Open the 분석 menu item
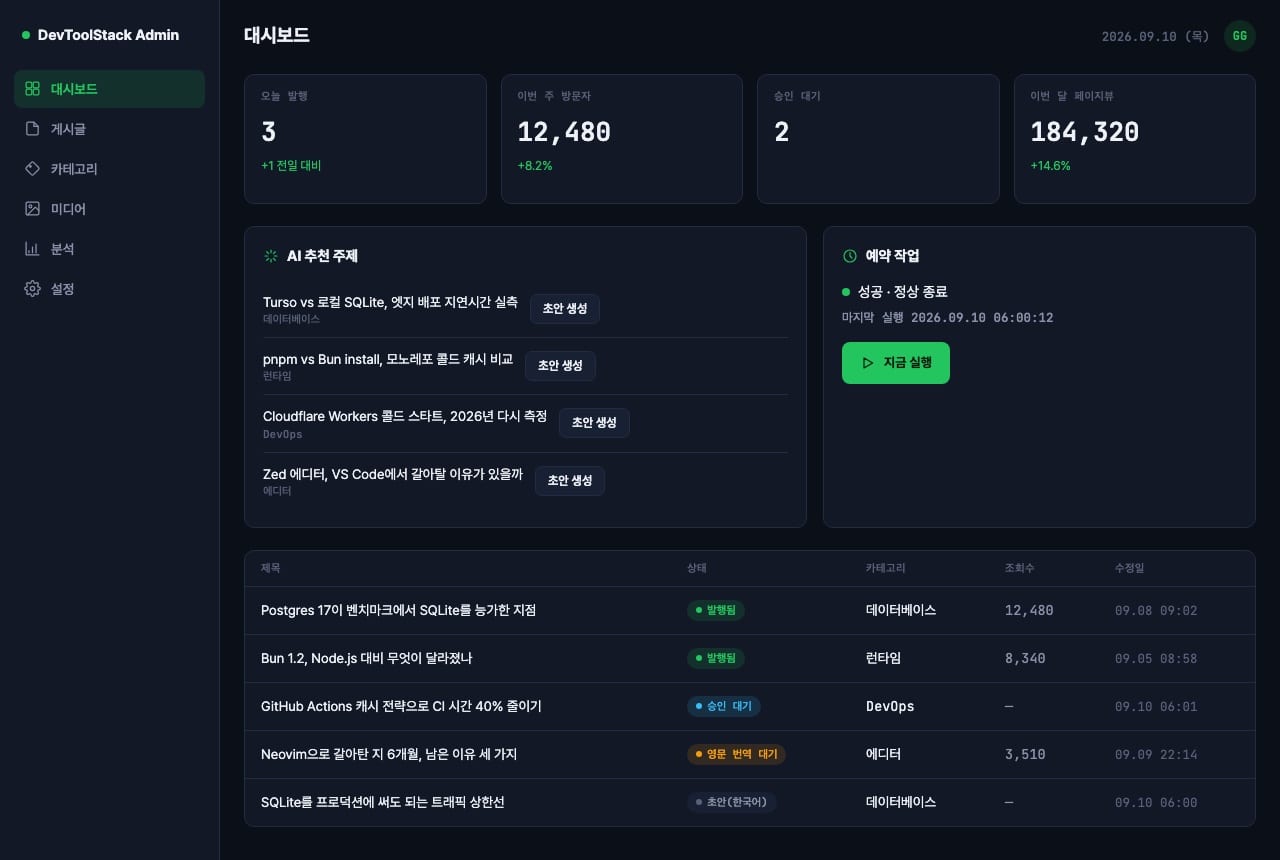 pyautogui.click(x=110, y=249)
